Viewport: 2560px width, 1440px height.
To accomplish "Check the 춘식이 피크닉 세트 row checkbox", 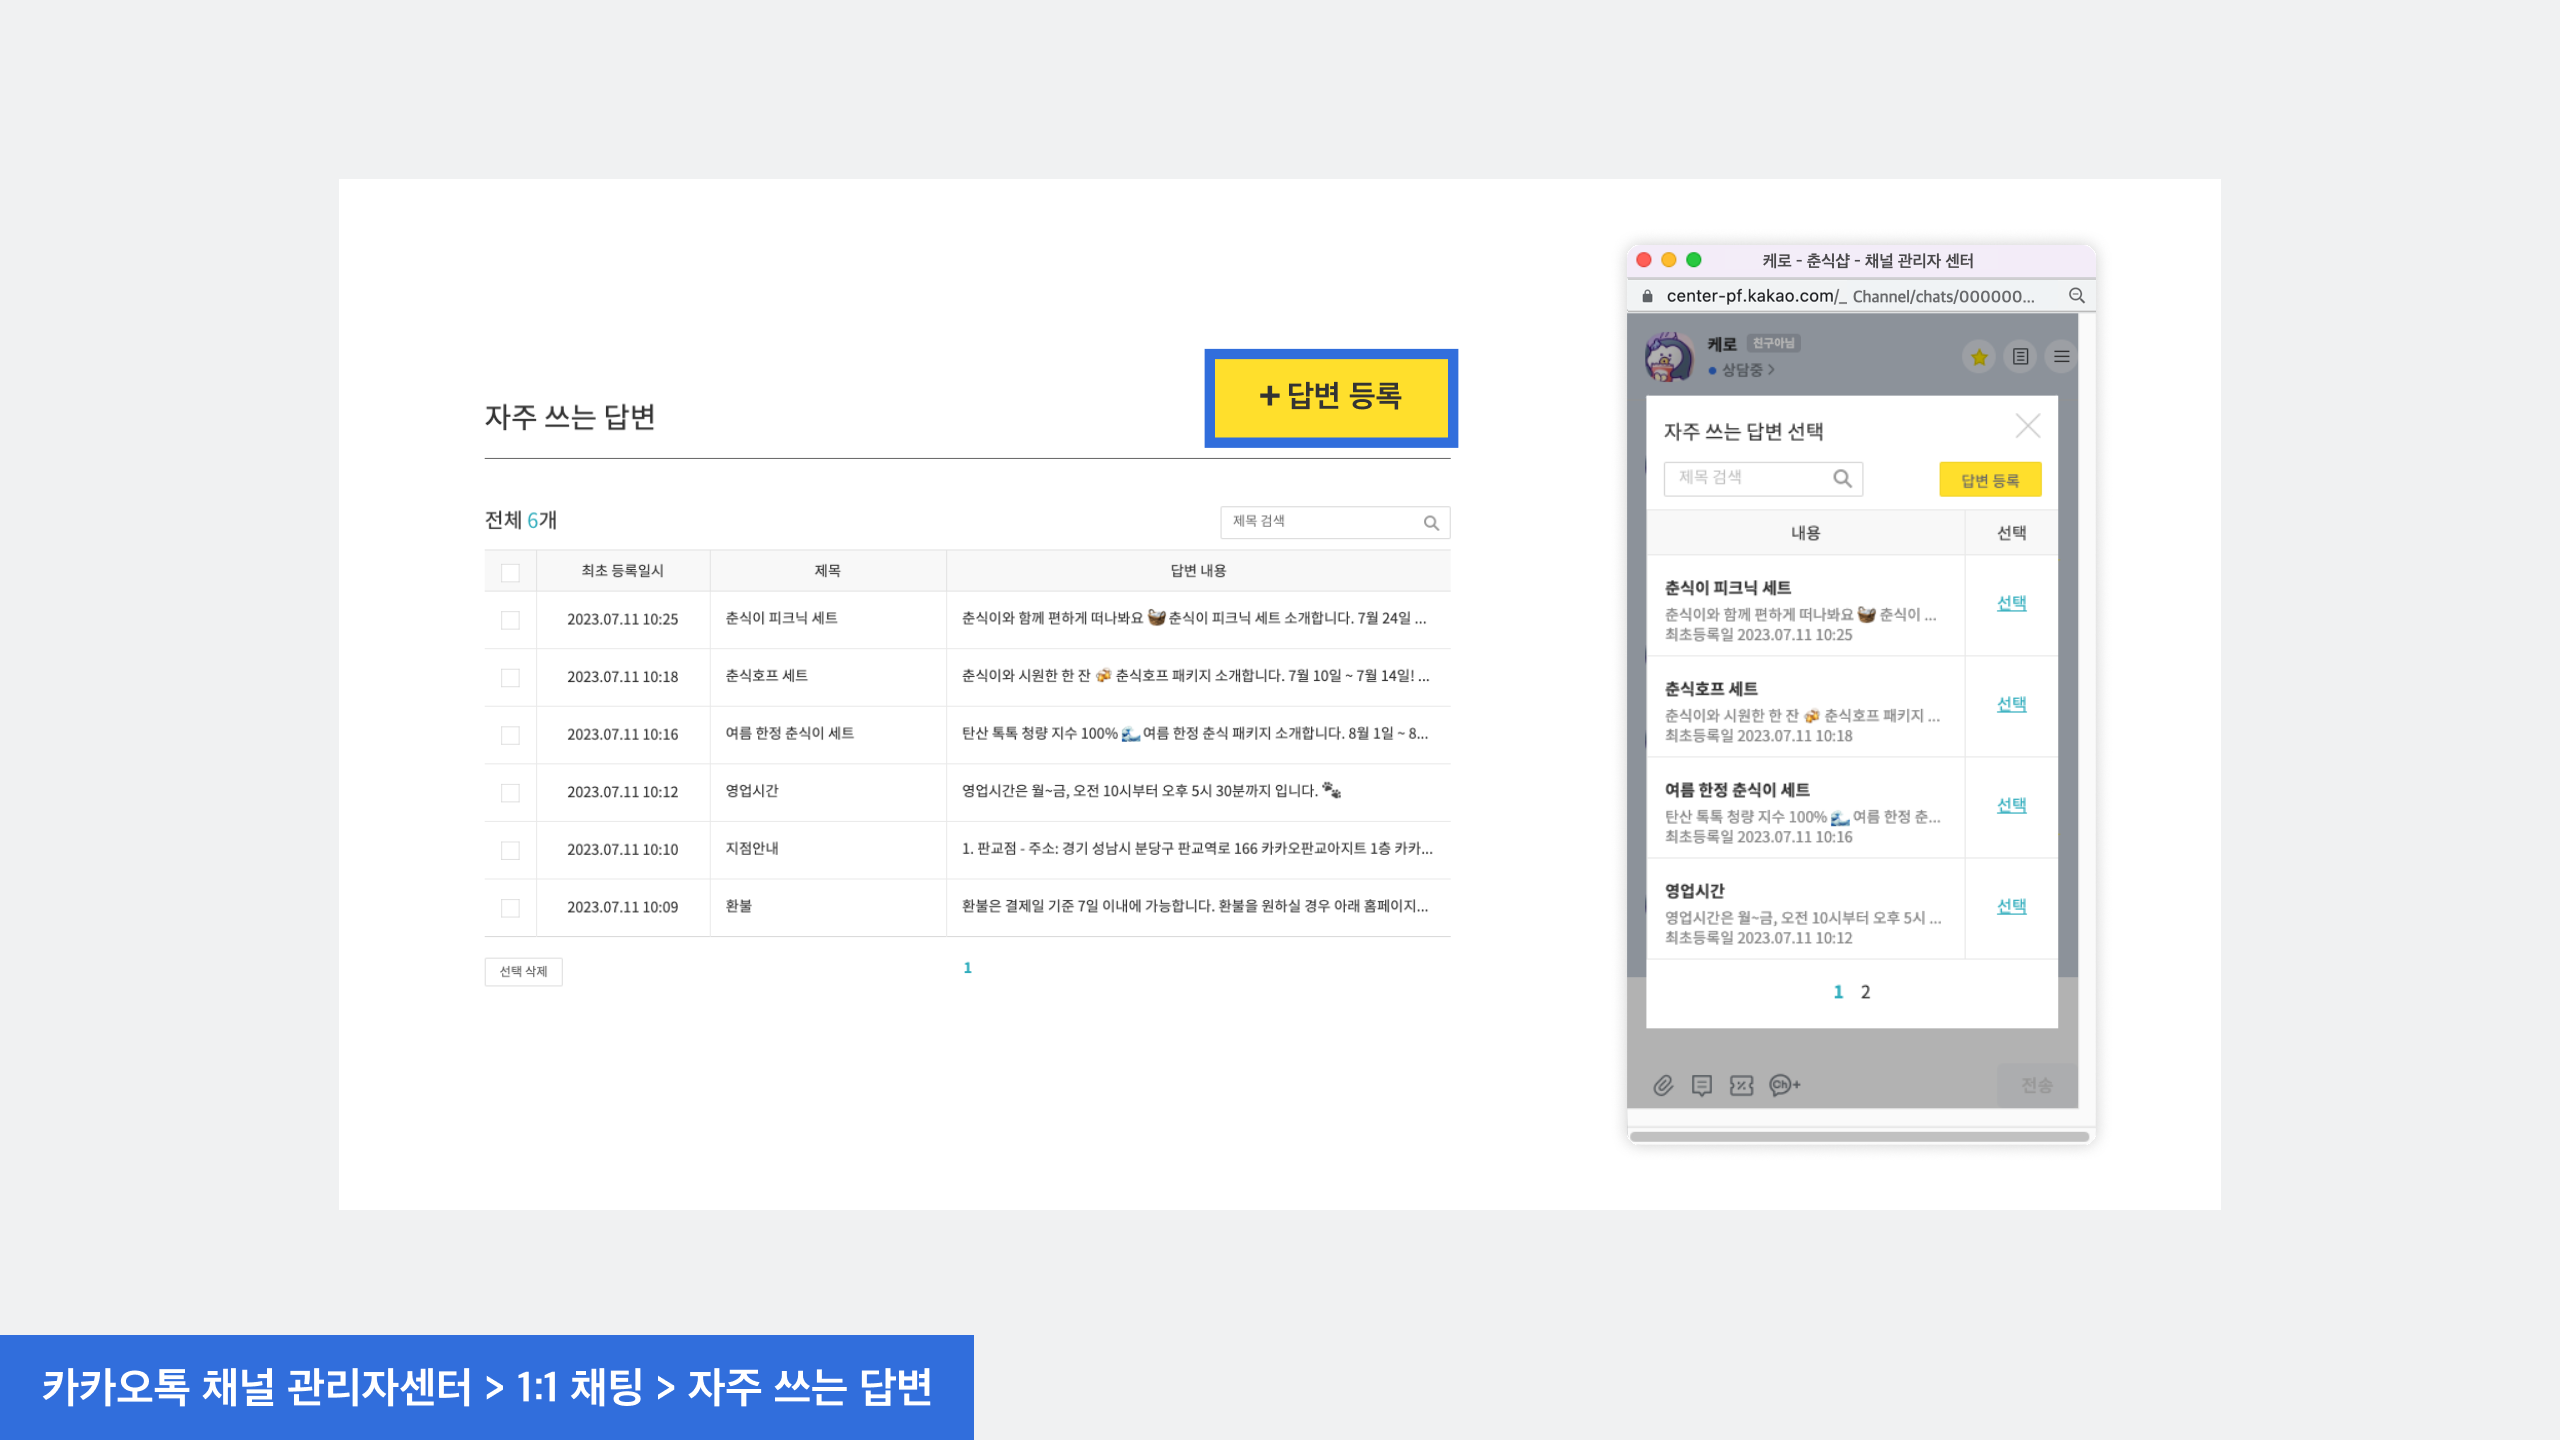I will (510, 620).
